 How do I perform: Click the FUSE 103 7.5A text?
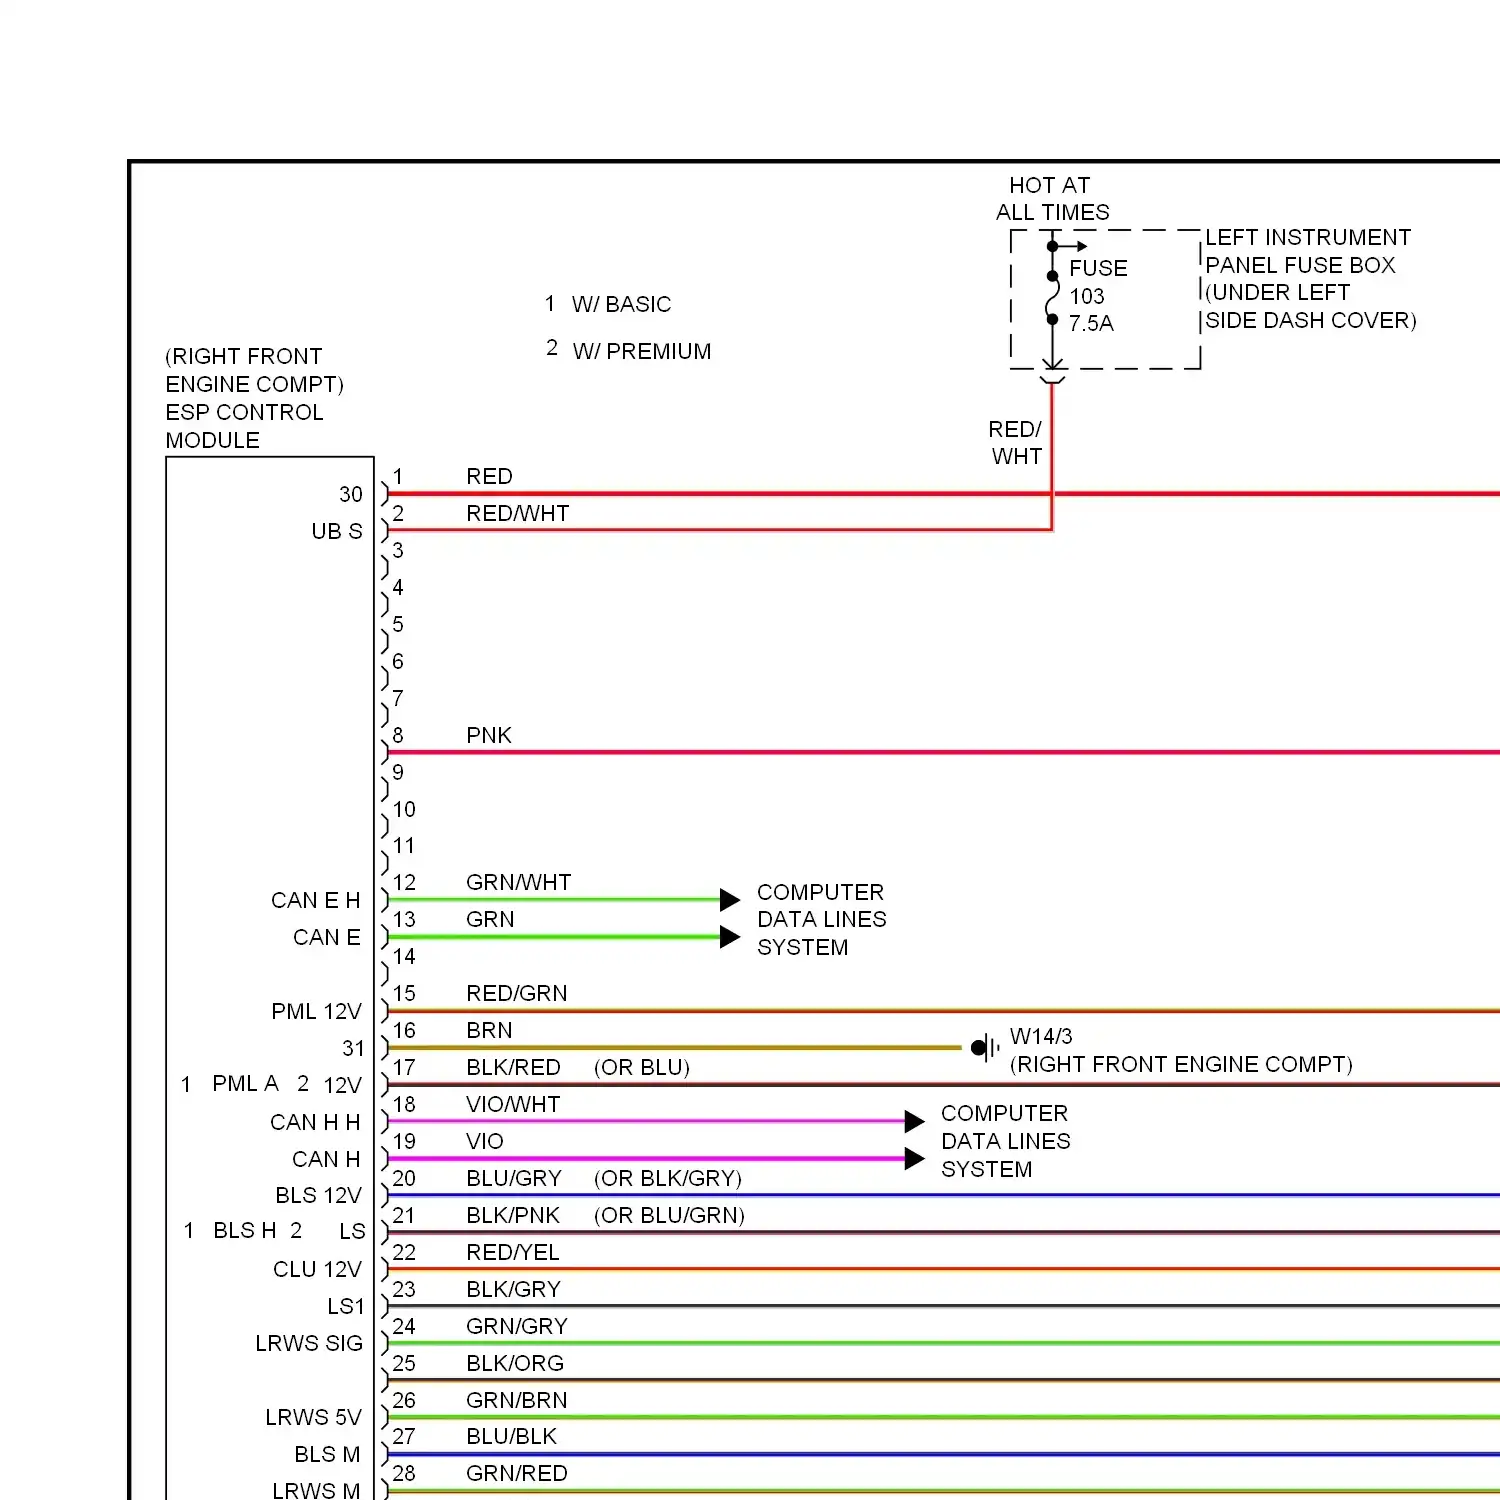pos(1097,296)
